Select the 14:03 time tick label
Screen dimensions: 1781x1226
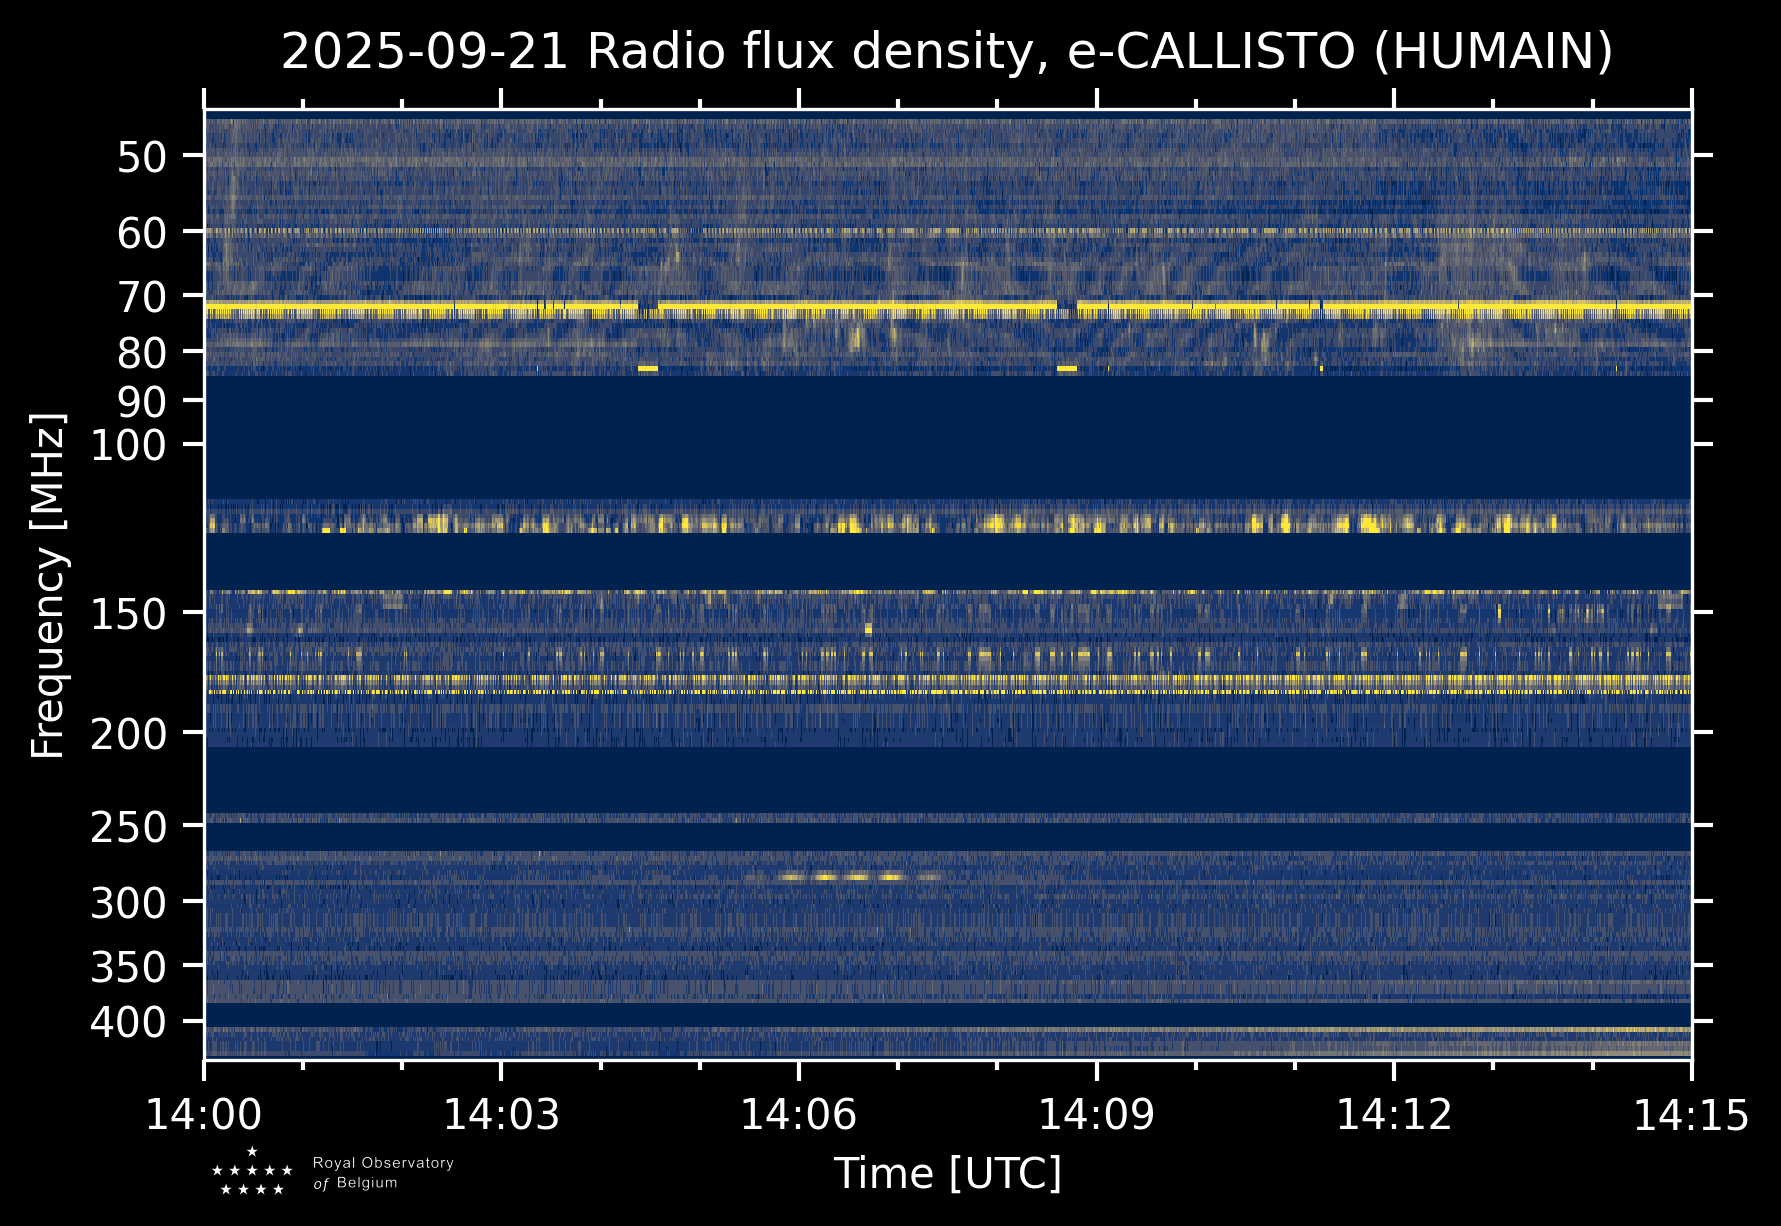click(501, 1115)
